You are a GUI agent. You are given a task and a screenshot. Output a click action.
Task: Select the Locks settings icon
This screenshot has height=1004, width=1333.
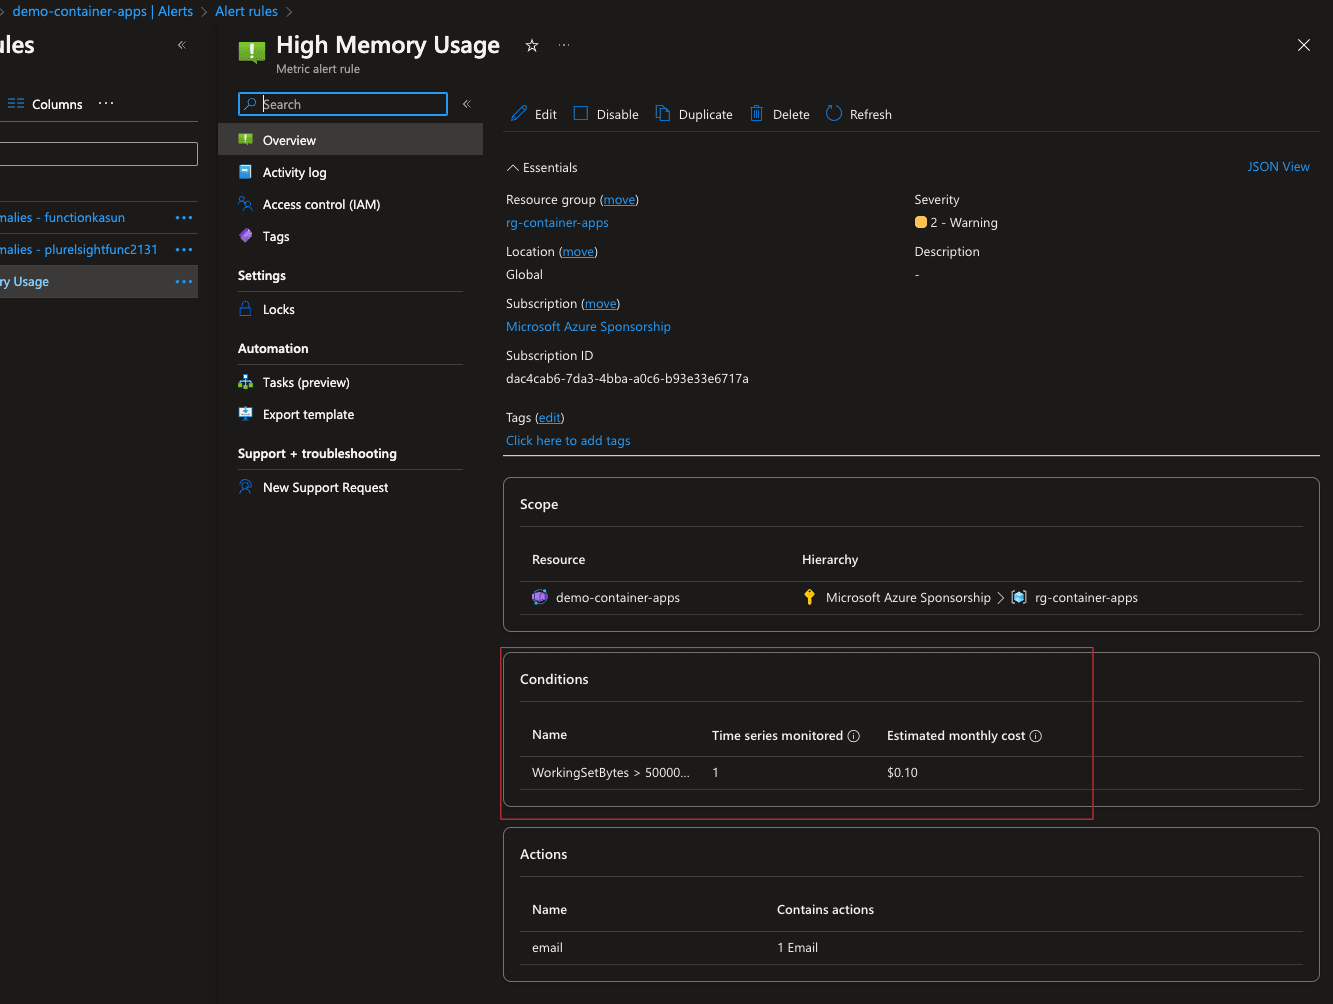pos(245,309)
